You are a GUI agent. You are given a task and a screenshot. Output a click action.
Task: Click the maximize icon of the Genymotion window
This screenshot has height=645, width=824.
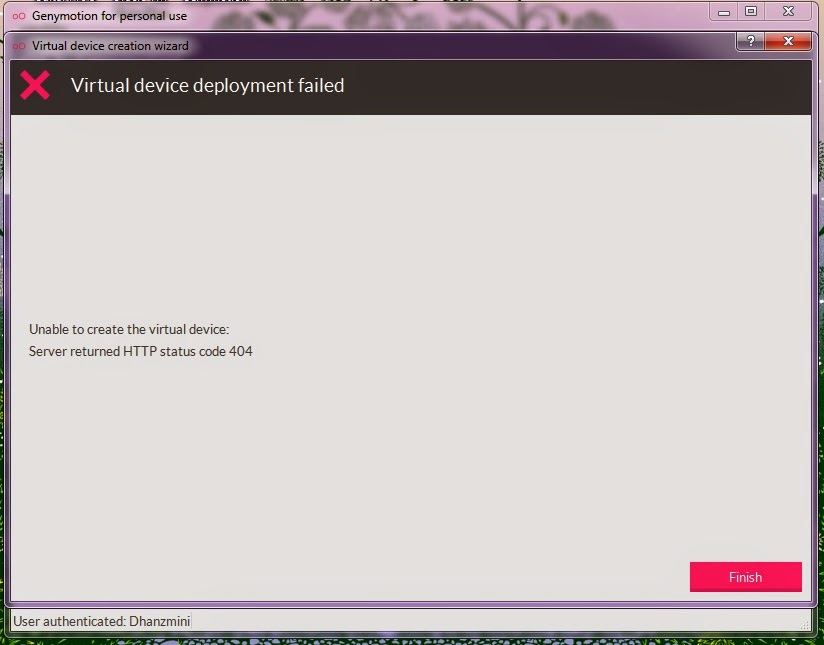[751, 12]
